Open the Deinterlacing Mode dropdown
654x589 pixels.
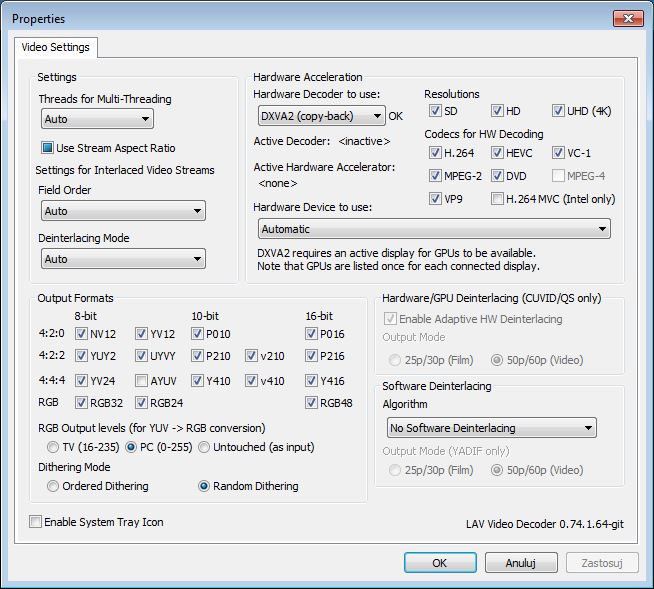point(123,259)
